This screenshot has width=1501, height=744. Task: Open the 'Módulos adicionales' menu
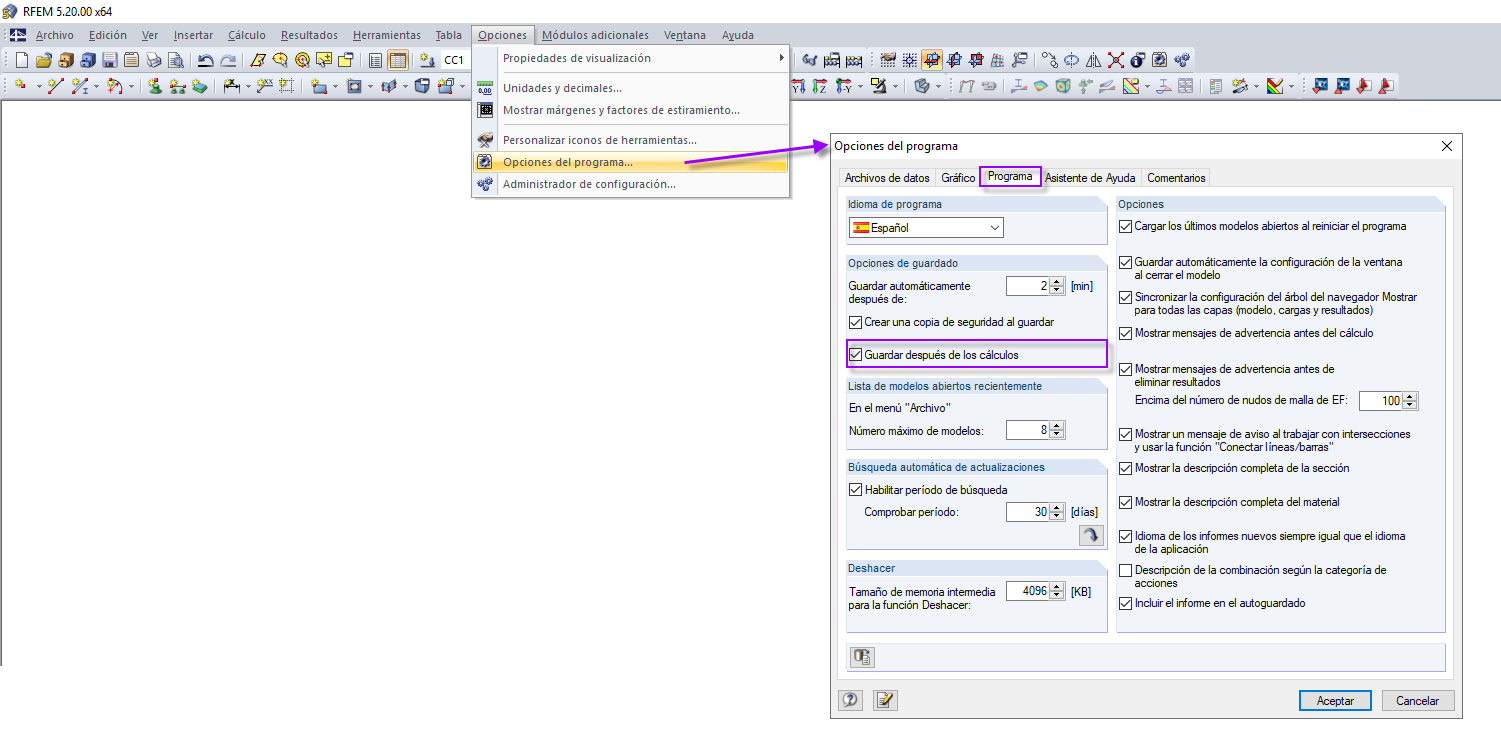pos(595,35)
